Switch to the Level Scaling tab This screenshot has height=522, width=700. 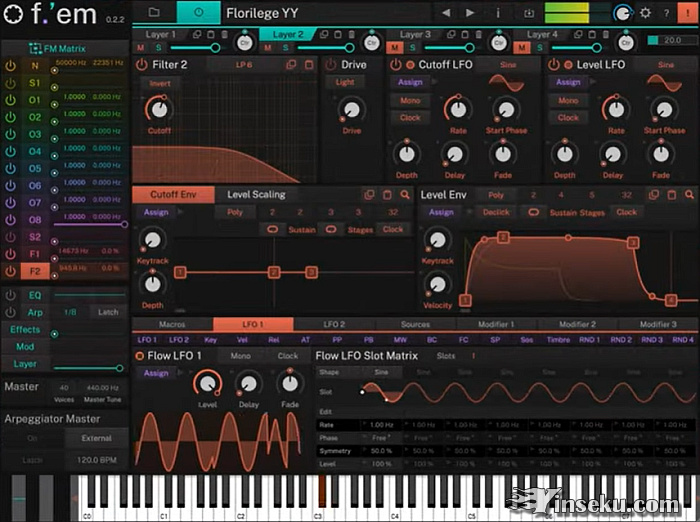pyautogui.click(x=256, y=195)
